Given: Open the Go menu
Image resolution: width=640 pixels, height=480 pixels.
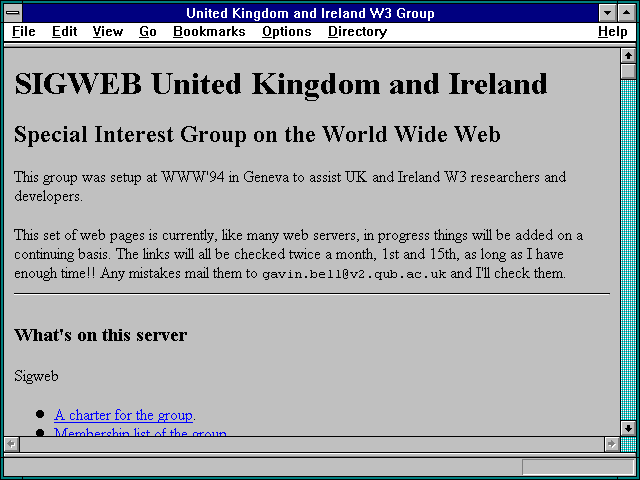Looking at the screenshot, I should tap(148, 31).
